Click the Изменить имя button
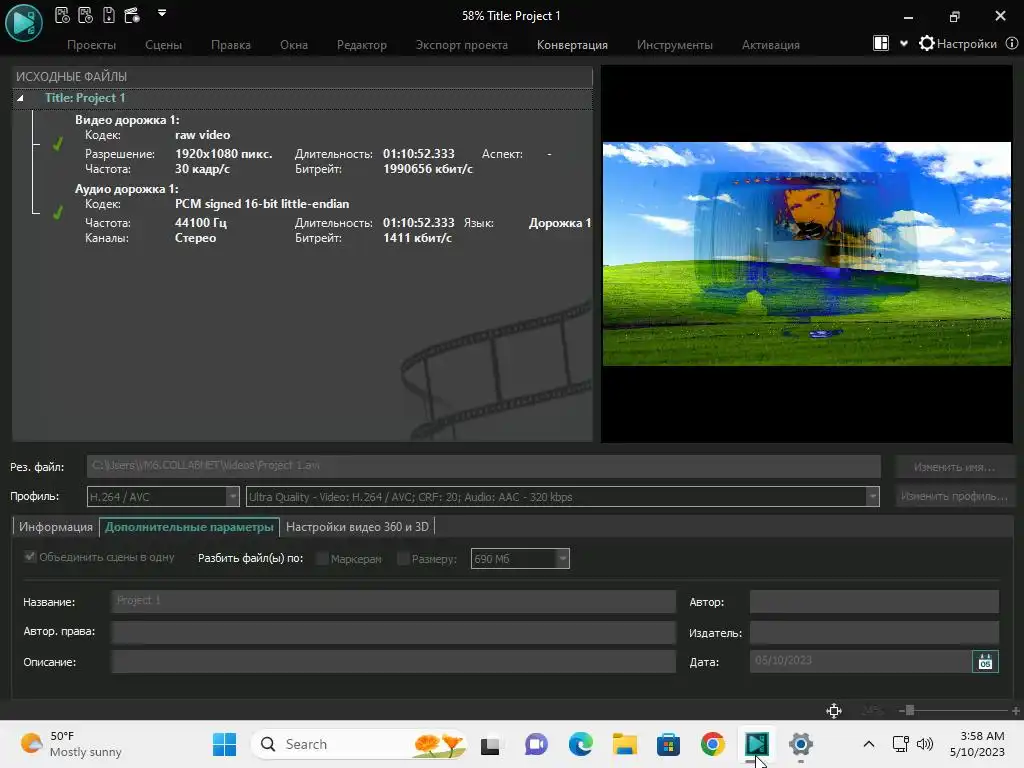This screenshot has height=768, width=1024. coord(954,467)
